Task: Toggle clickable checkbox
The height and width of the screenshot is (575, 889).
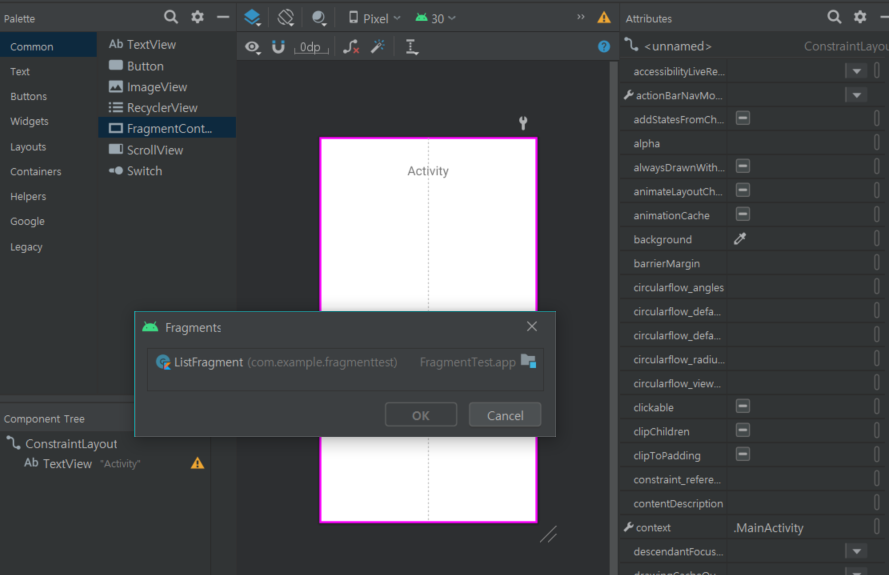Action: pyautogui.click(x=743, y=406)
